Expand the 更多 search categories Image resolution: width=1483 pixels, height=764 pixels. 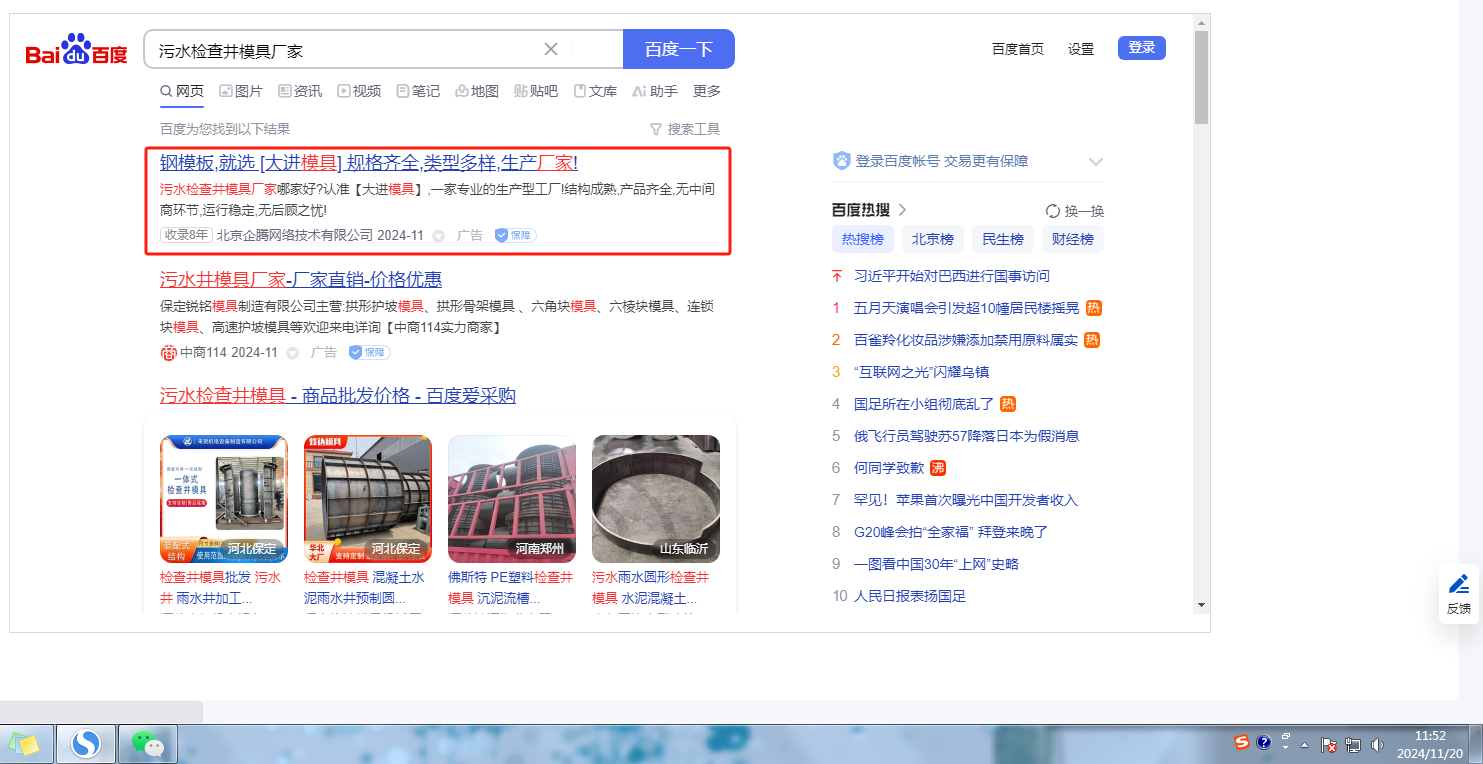tap(707, 91)
